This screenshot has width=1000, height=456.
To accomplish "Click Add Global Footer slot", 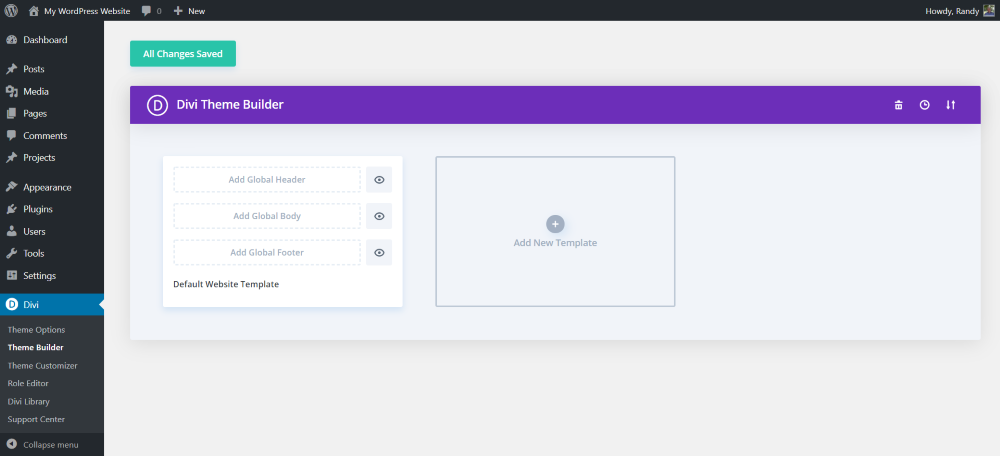I will 267,253.
